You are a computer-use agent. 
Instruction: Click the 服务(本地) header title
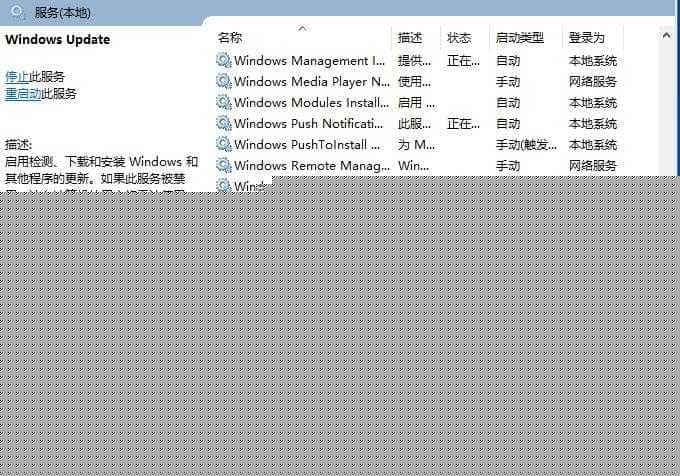click(63, 12)
